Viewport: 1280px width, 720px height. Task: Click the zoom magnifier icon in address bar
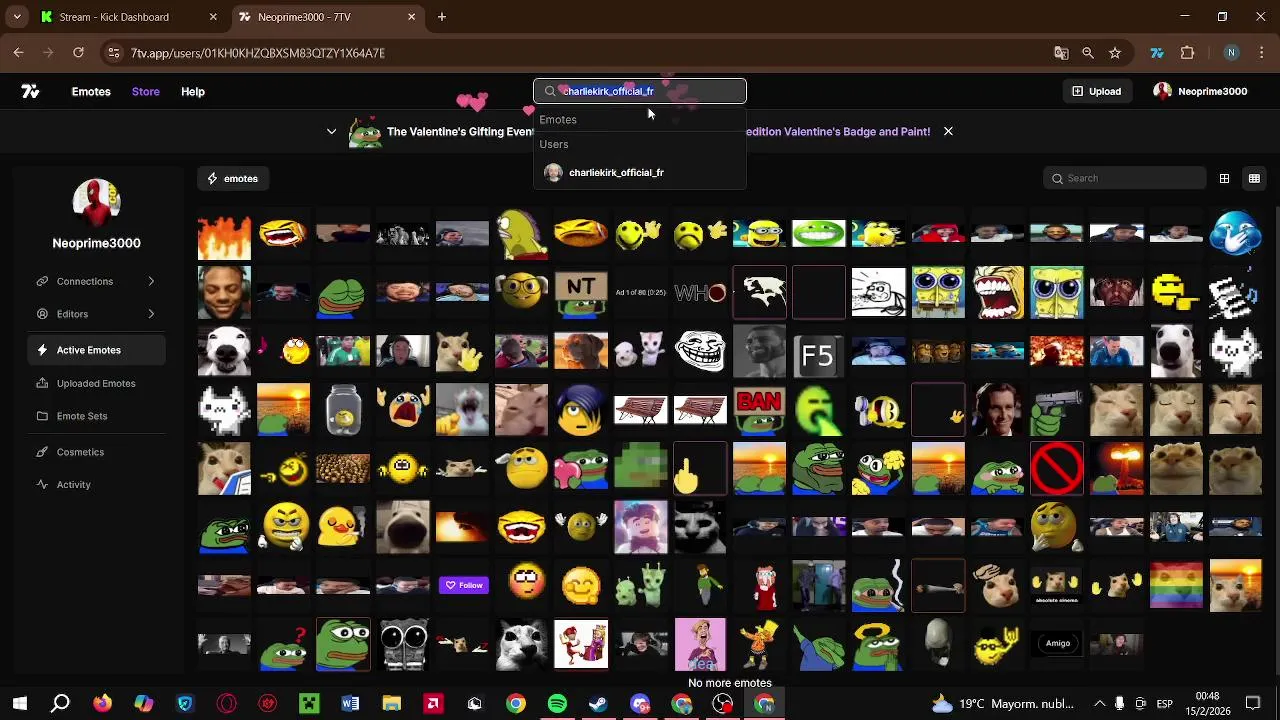(x=1088, y=53)
